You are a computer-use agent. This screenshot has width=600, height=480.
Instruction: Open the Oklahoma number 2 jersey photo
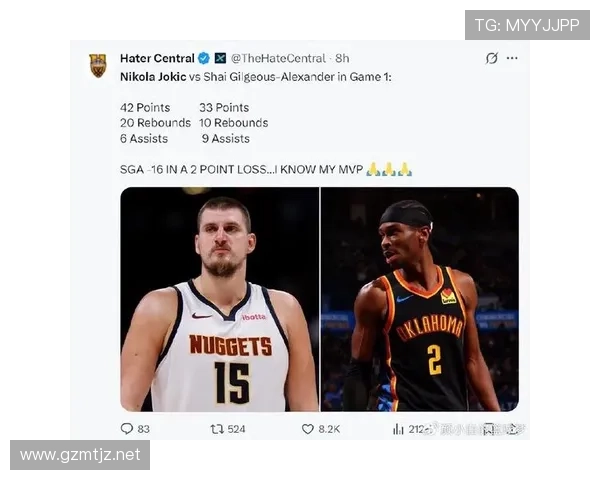pos(420,299)
